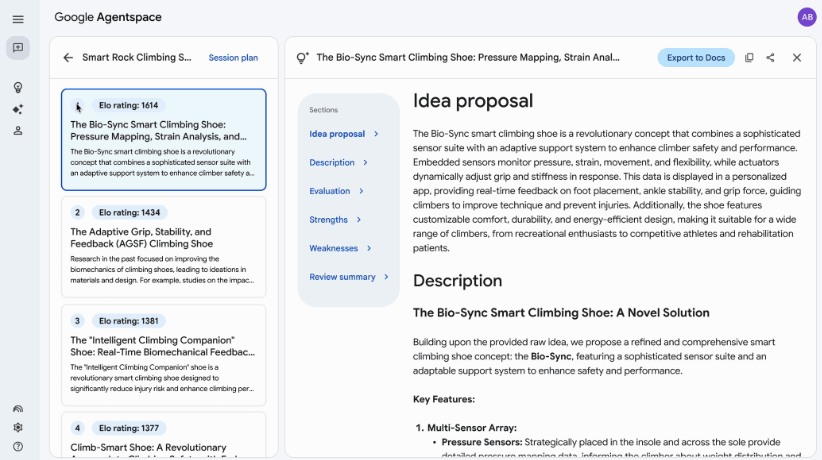Click the chevron next to Description
The height and width of the screenshot is (460, 822).
(x=365, y=163)
